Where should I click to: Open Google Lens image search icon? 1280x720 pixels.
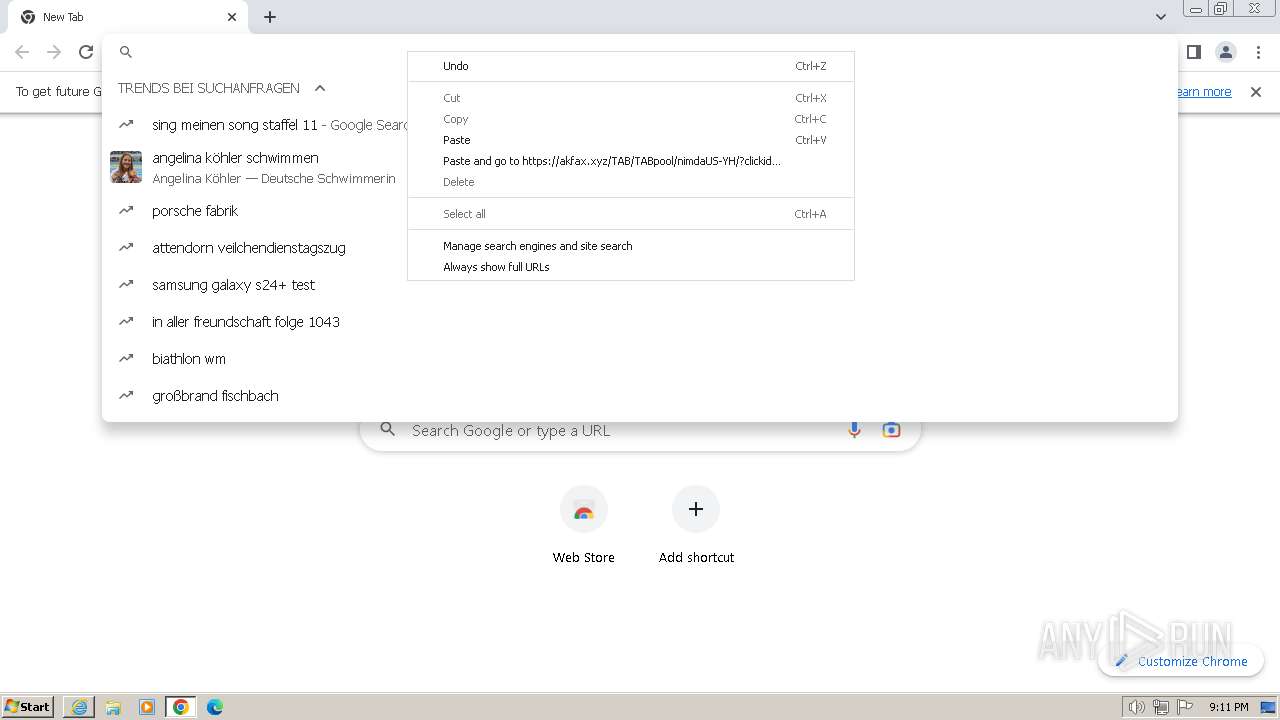891,430
